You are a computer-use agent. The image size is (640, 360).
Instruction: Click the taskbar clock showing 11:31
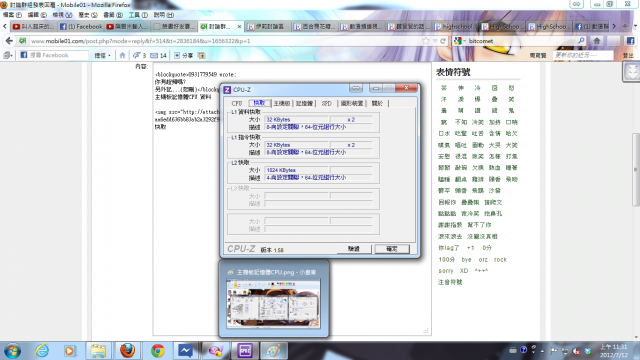point(613,351)
